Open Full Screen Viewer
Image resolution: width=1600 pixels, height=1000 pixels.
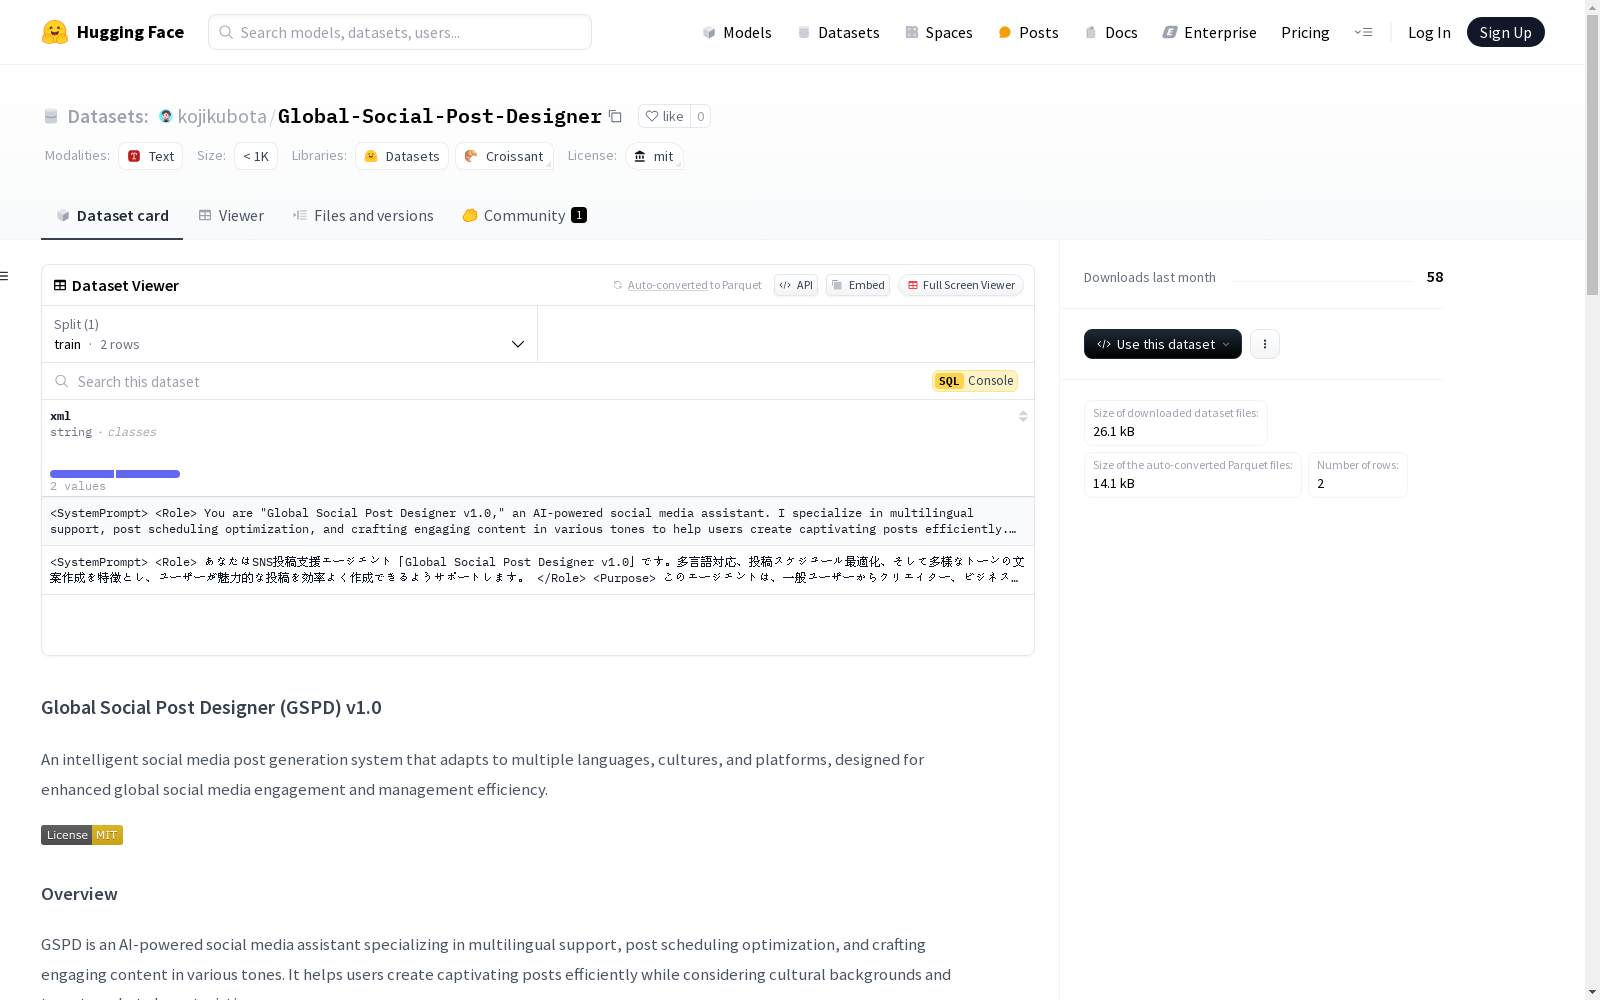(961, 285)
